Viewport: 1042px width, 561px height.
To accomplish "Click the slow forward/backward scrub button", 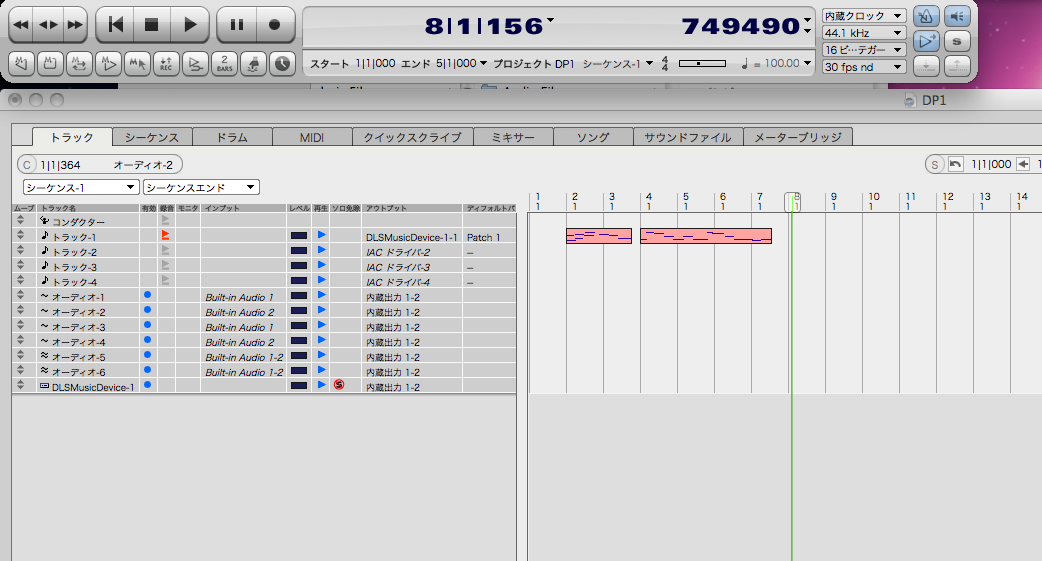I will 49,25.
